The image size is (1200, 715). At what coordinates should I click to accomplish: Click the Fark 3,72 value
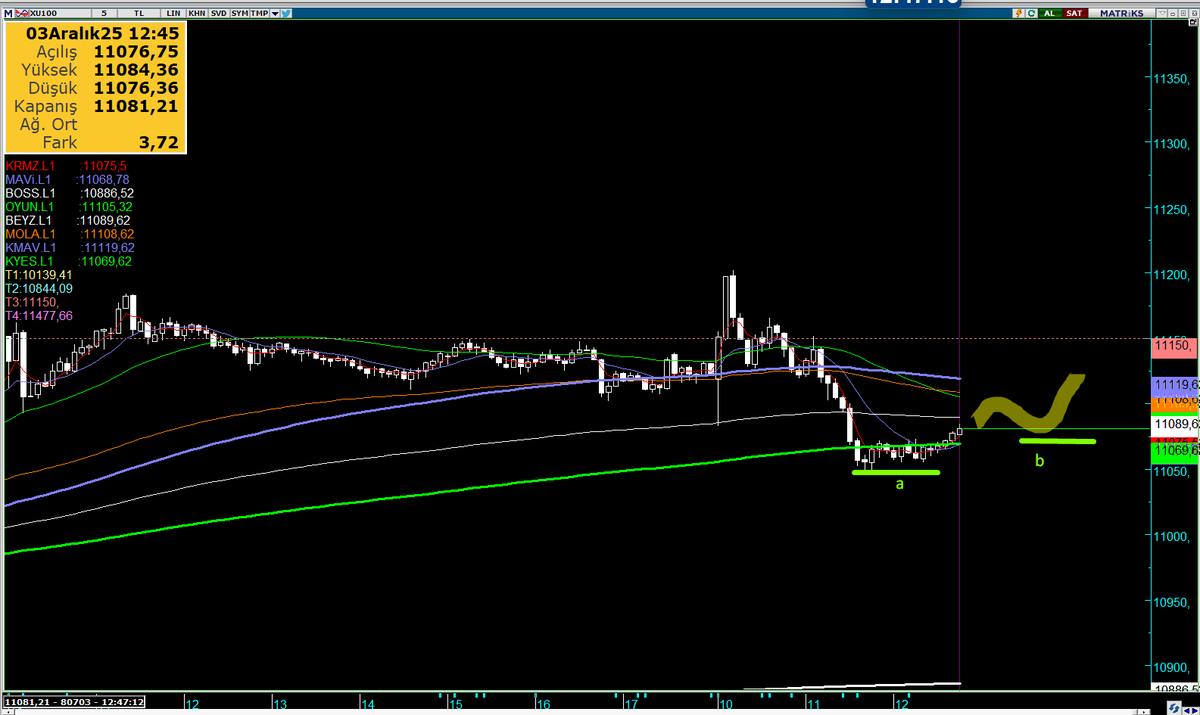159,143
